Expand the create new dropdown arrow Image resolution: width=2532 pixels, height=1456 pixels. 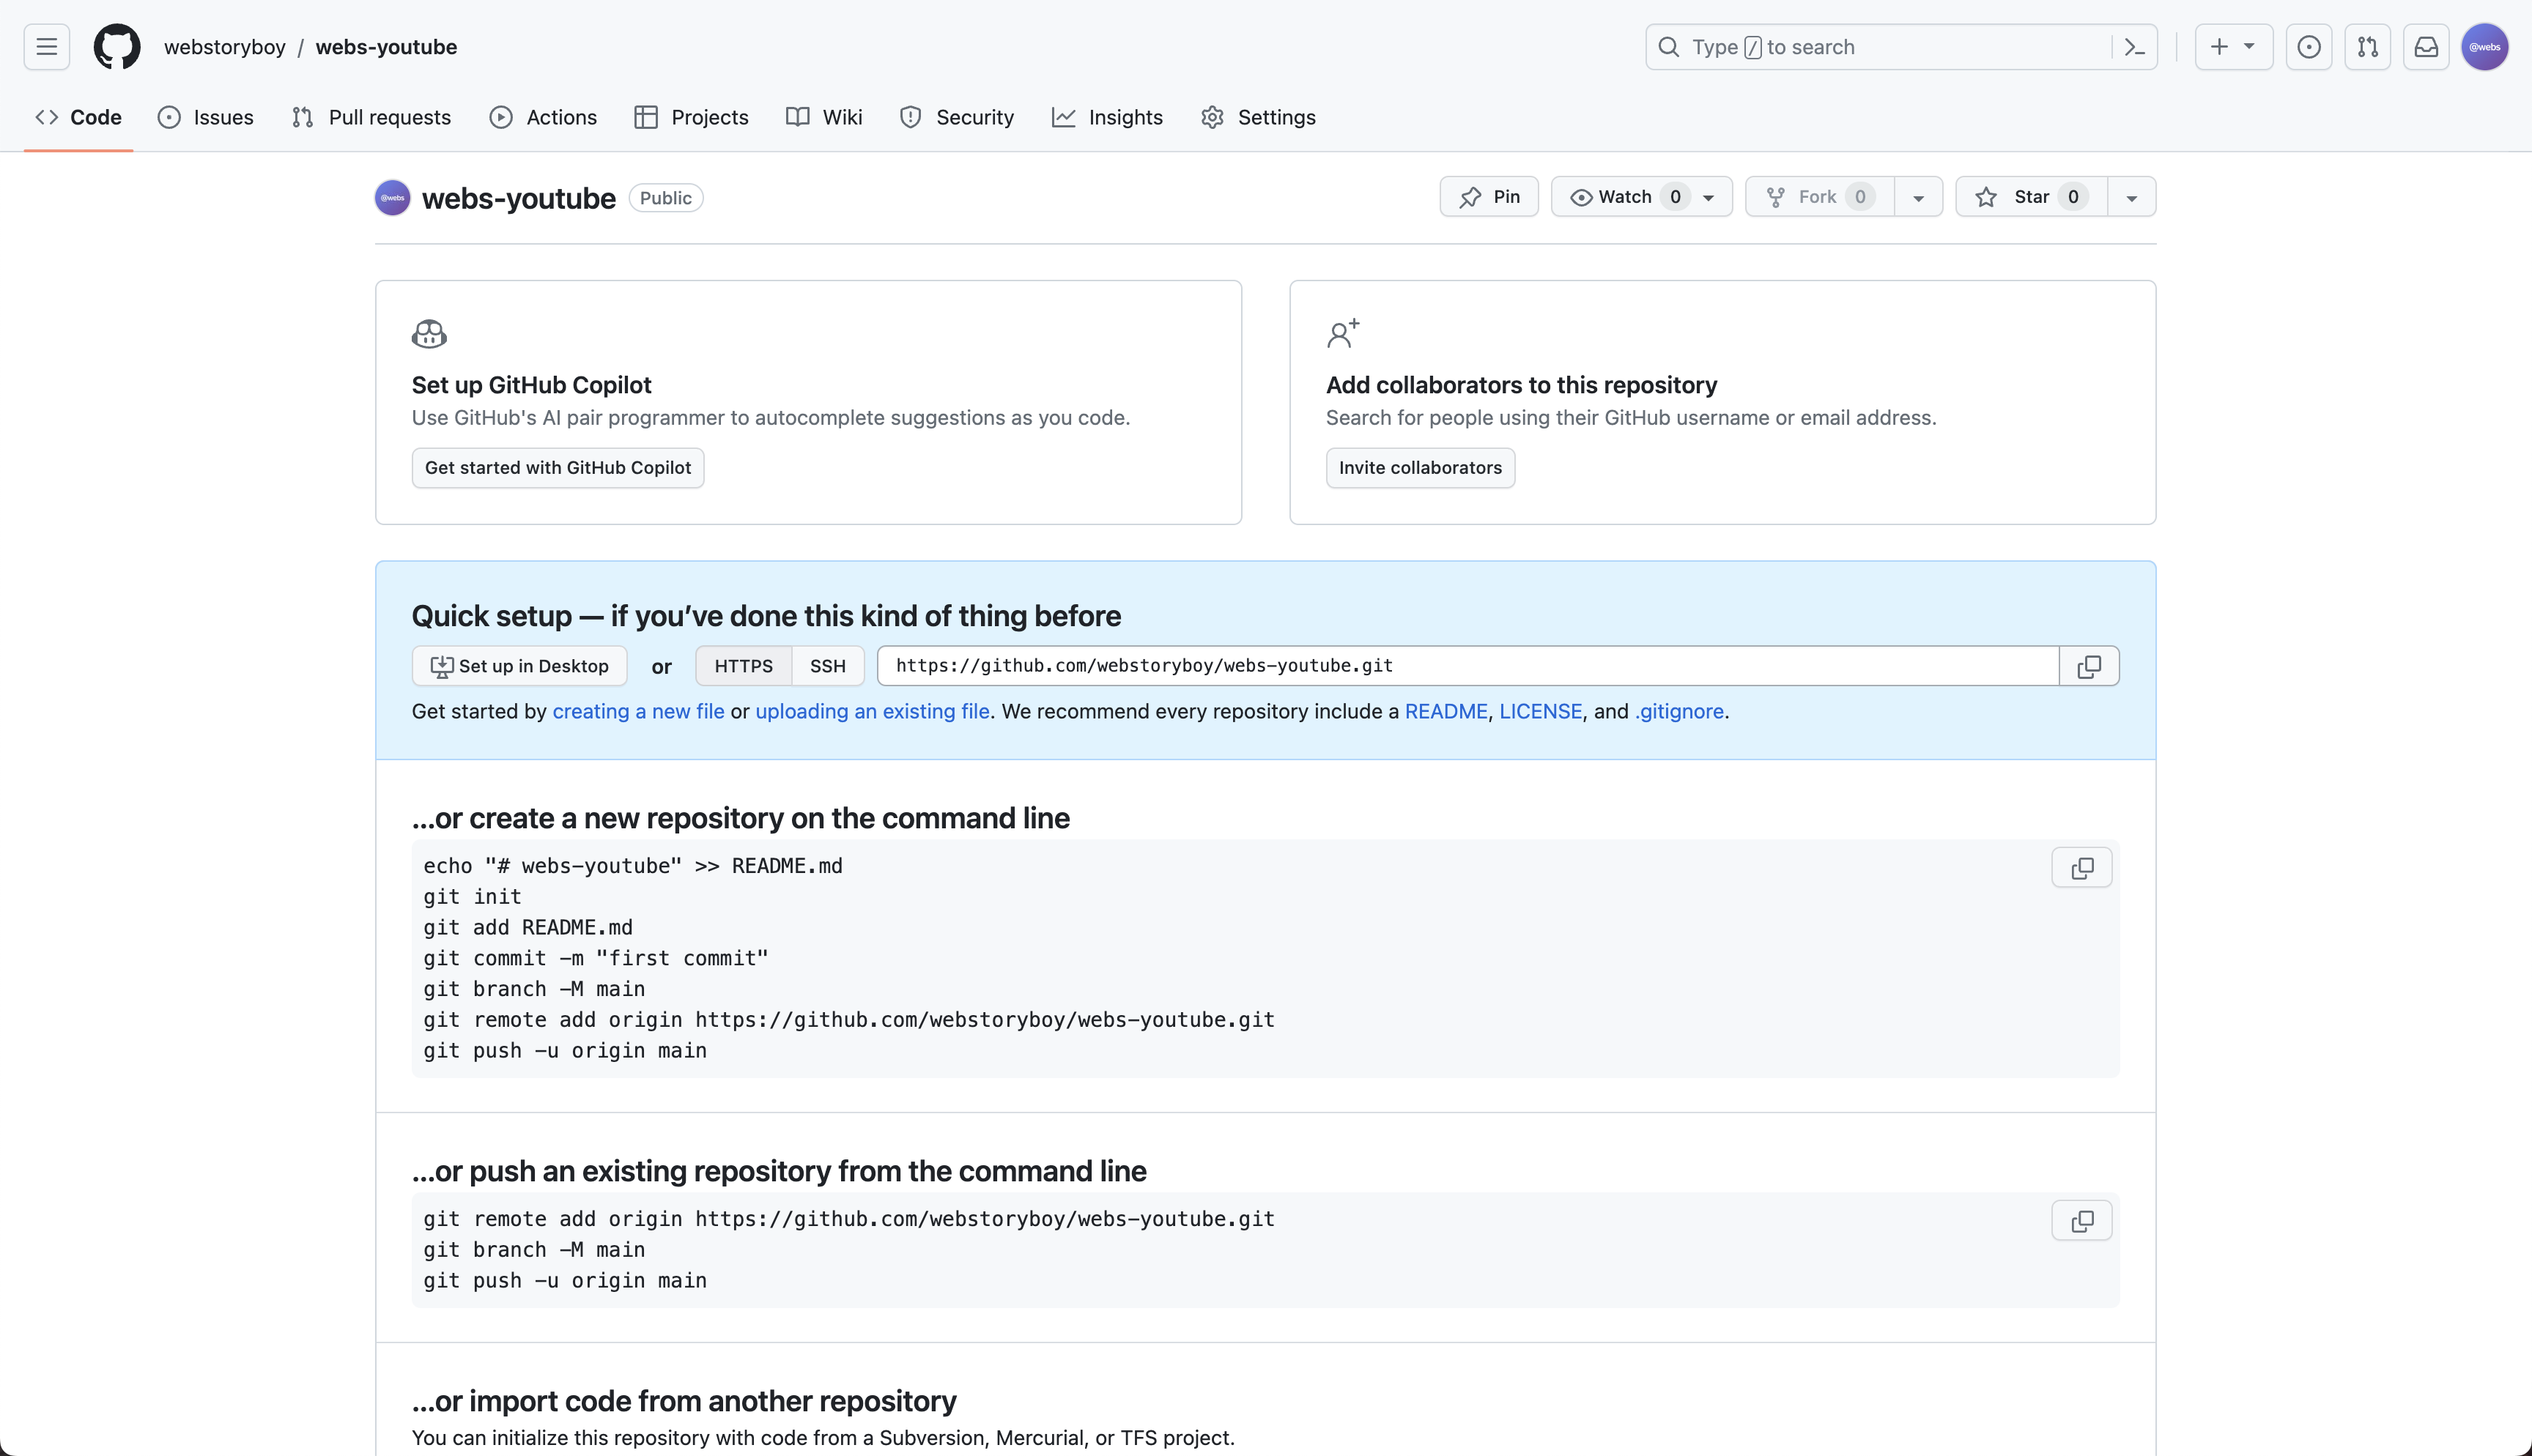[2250, 47]
